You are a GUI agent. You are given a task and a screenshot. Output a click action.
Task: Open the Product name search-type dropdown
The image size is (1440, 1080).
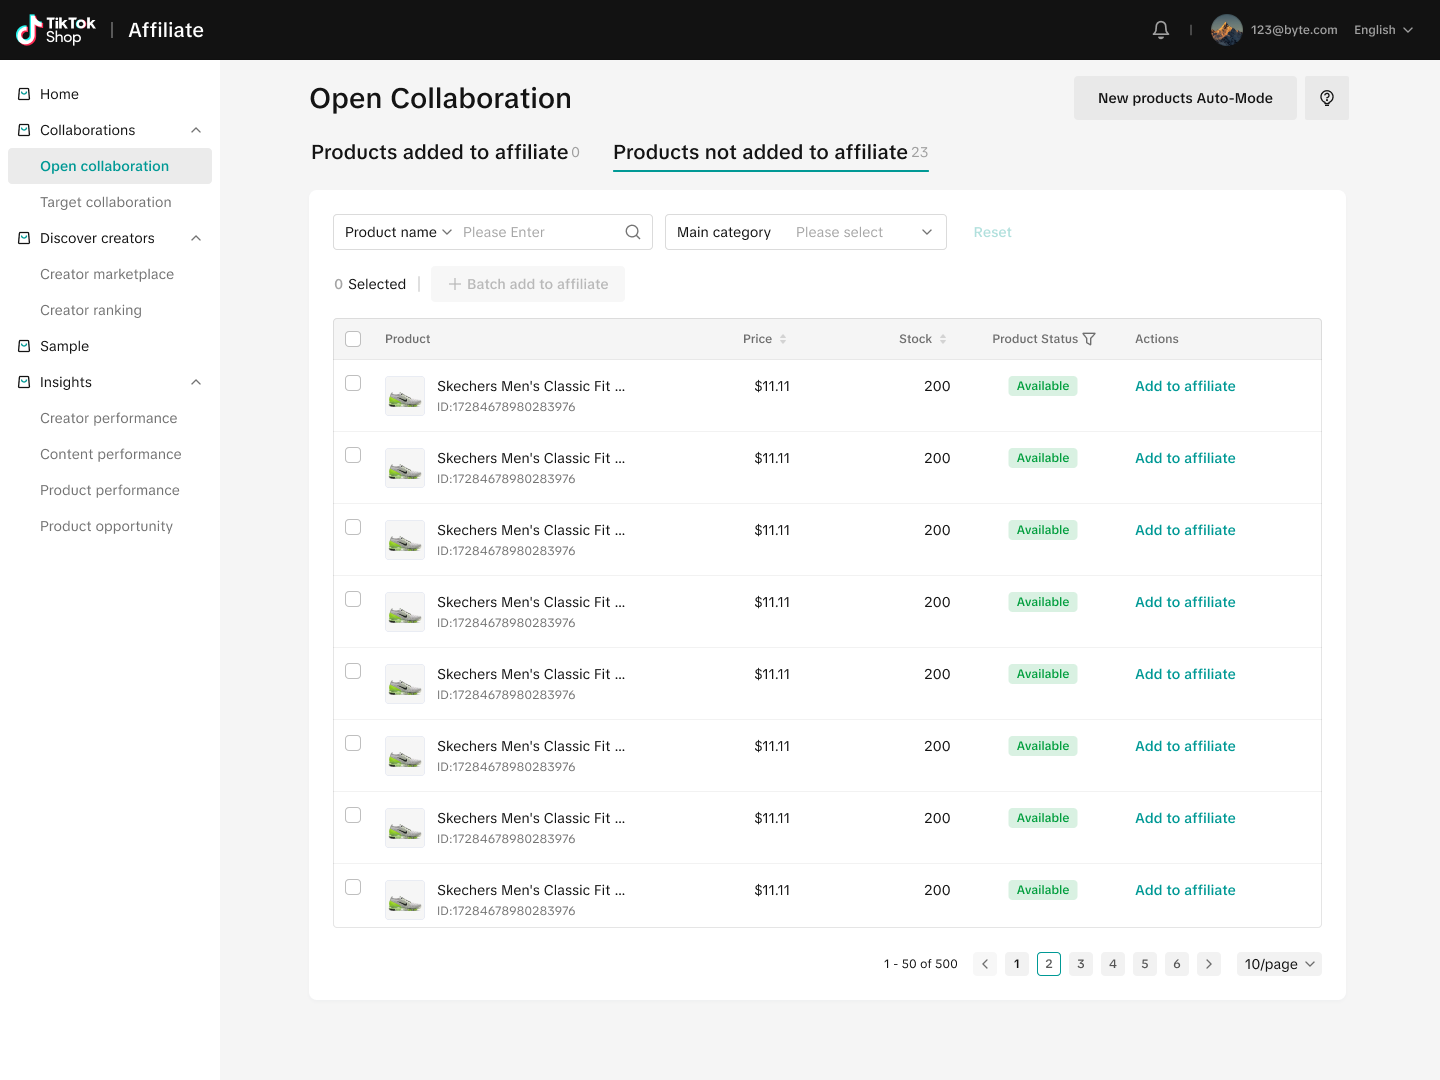[398, 232]
